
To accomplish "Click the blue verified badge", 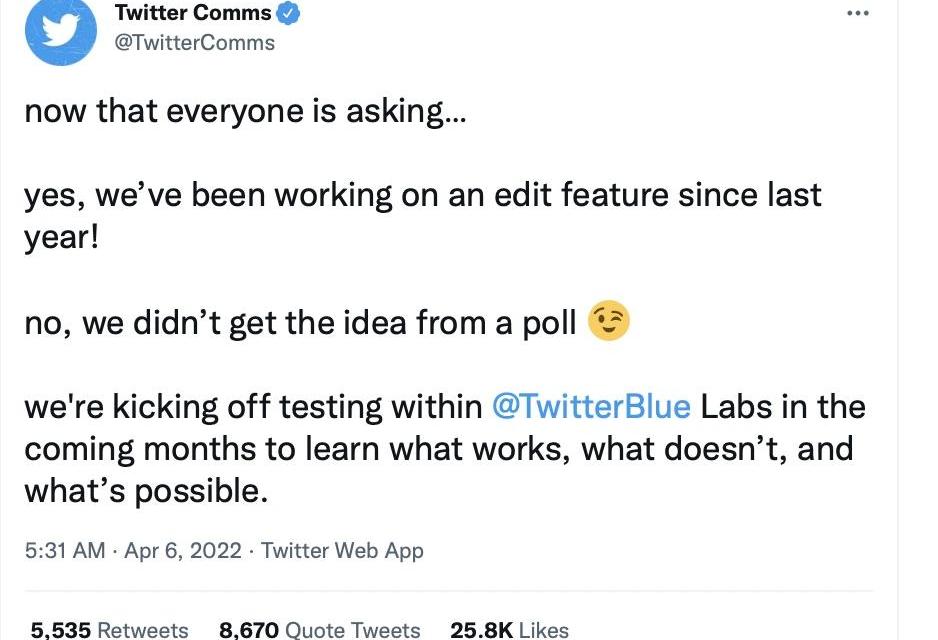I will coord(288,13).
